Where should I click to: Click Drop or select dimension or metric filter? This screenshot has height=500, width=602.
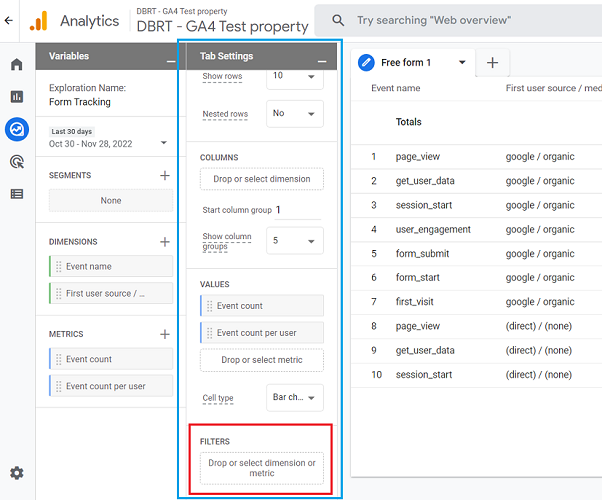[262, 468]
